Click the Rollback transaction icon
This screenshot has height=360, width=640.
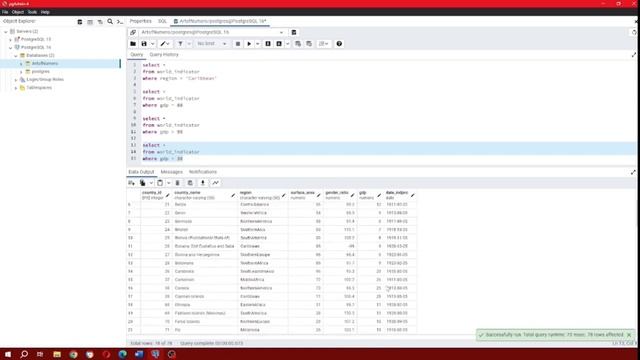point(309,44)
